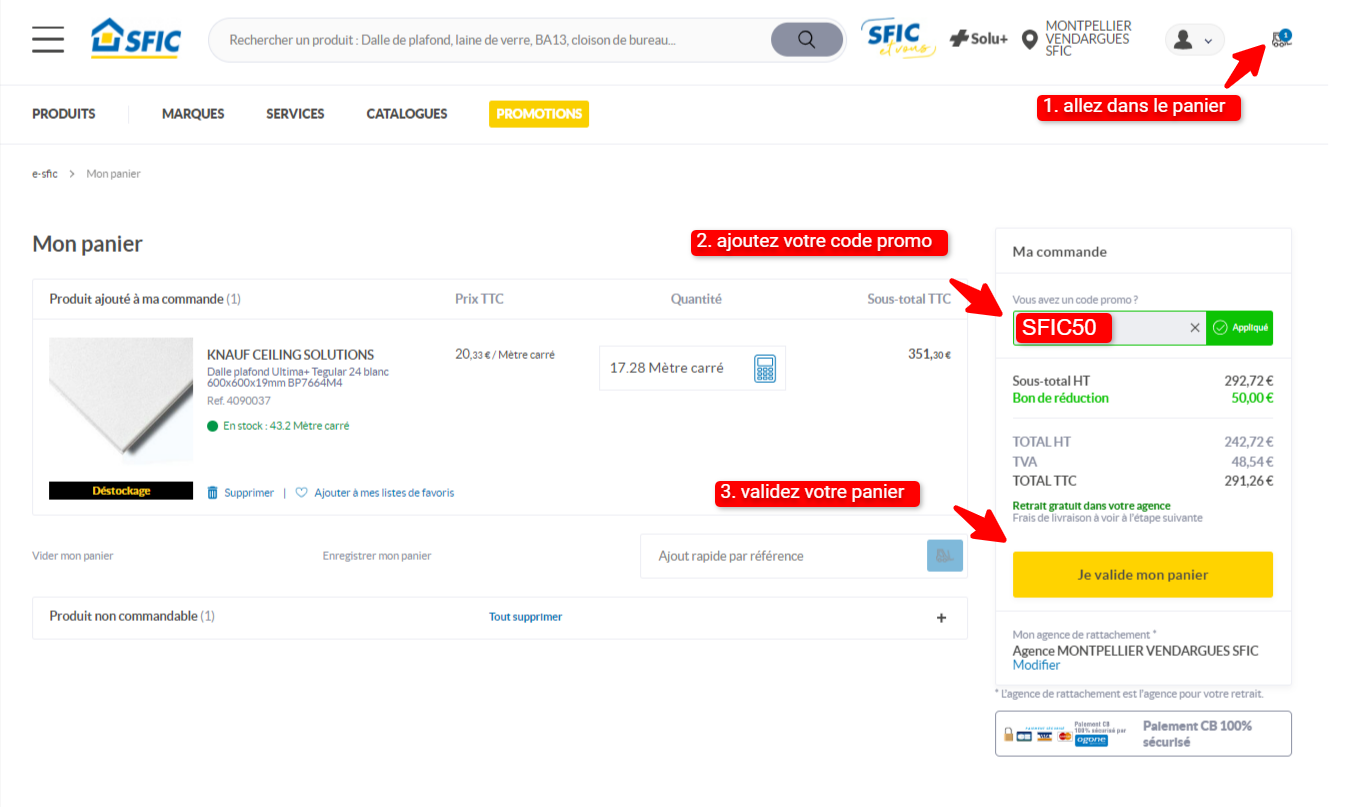Expand the Produit non commandable section

(x=941, y=618)
